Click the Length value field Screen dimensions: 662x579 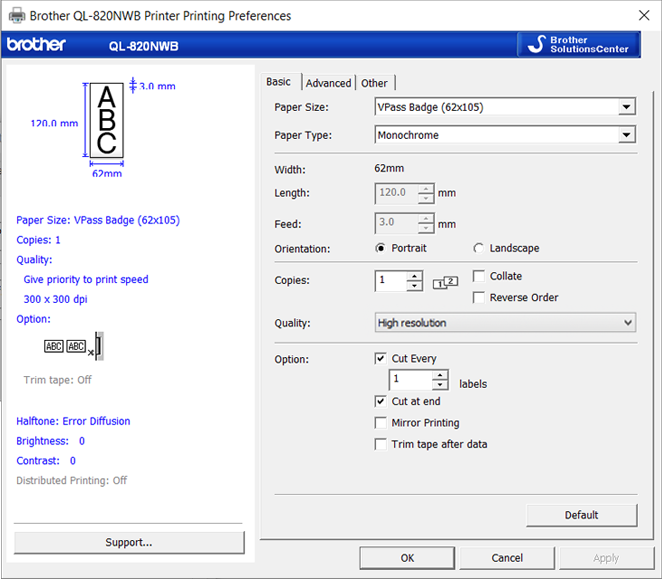[397, 193]
